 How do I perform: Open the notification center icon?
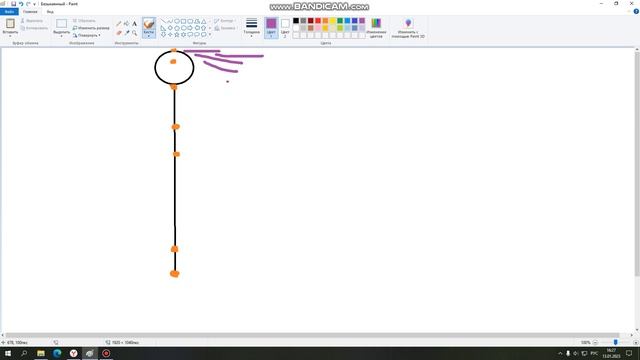[629, 353]
